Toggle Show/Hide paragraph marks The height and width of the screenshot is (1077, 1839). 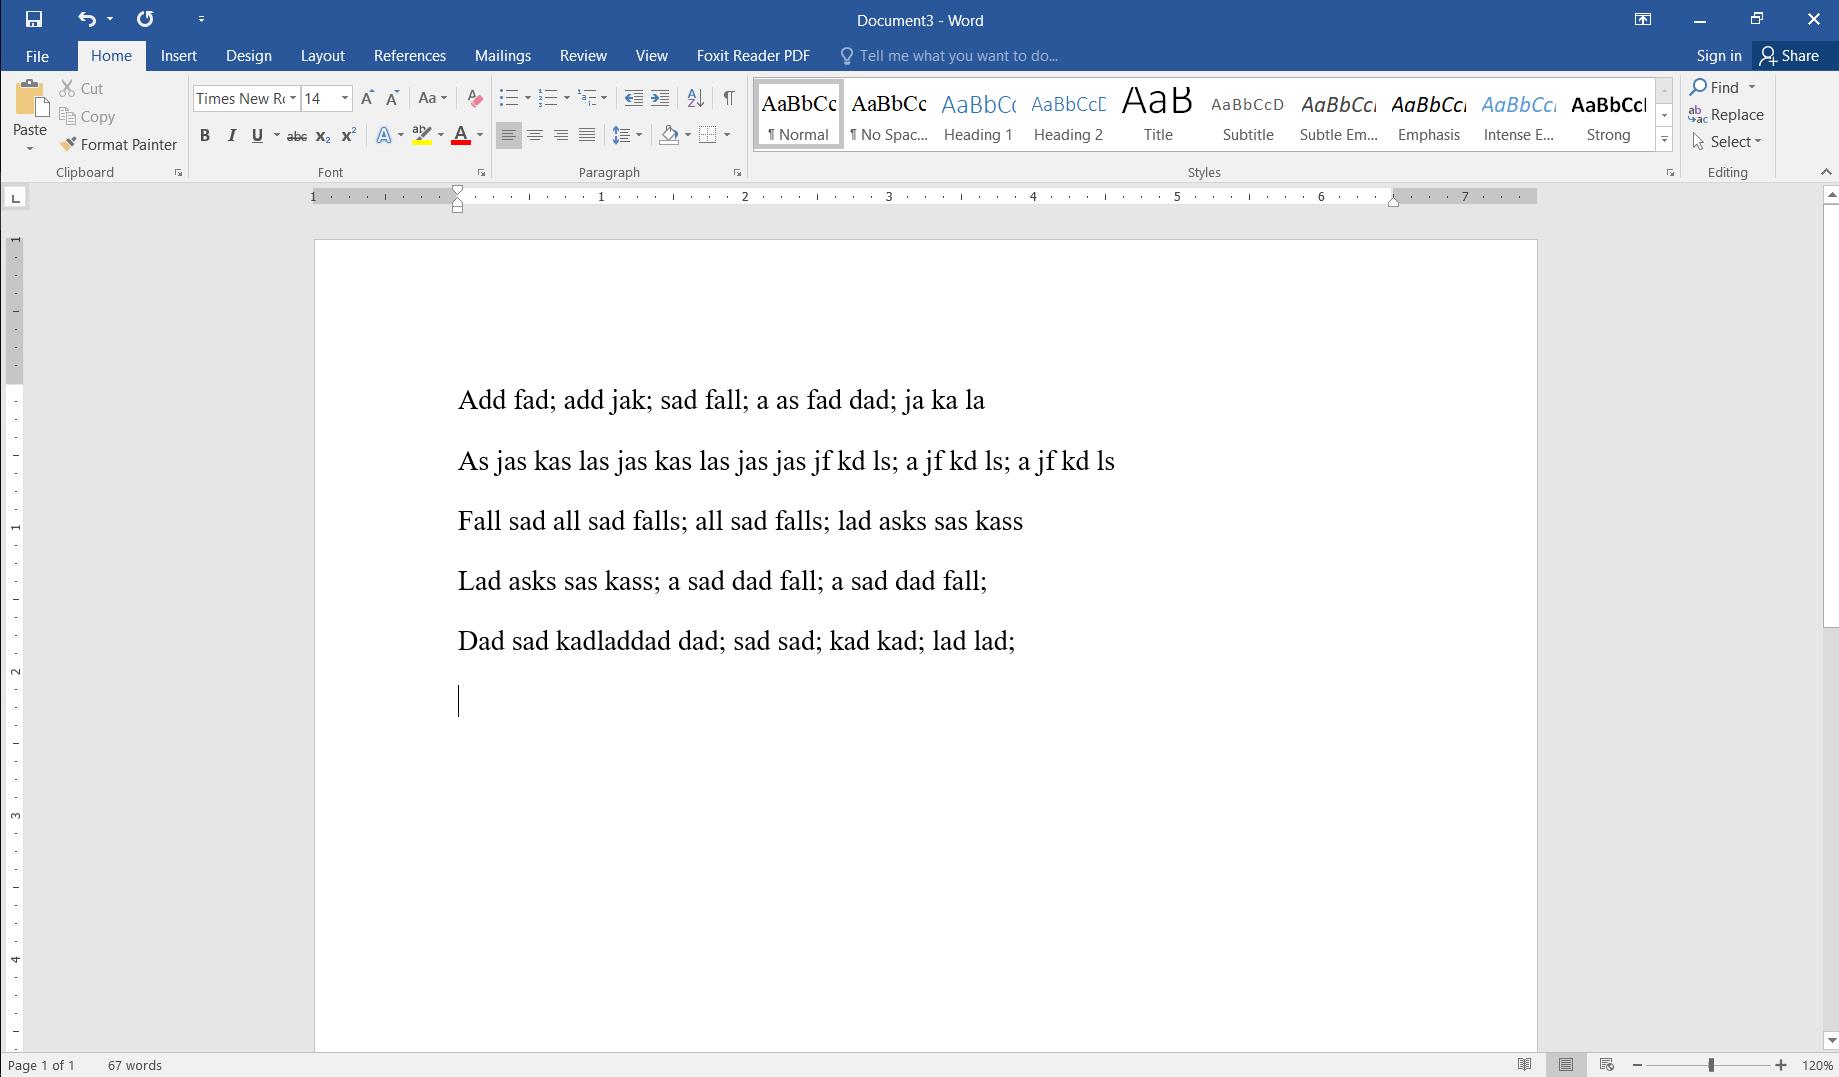(x=729, y=98)
